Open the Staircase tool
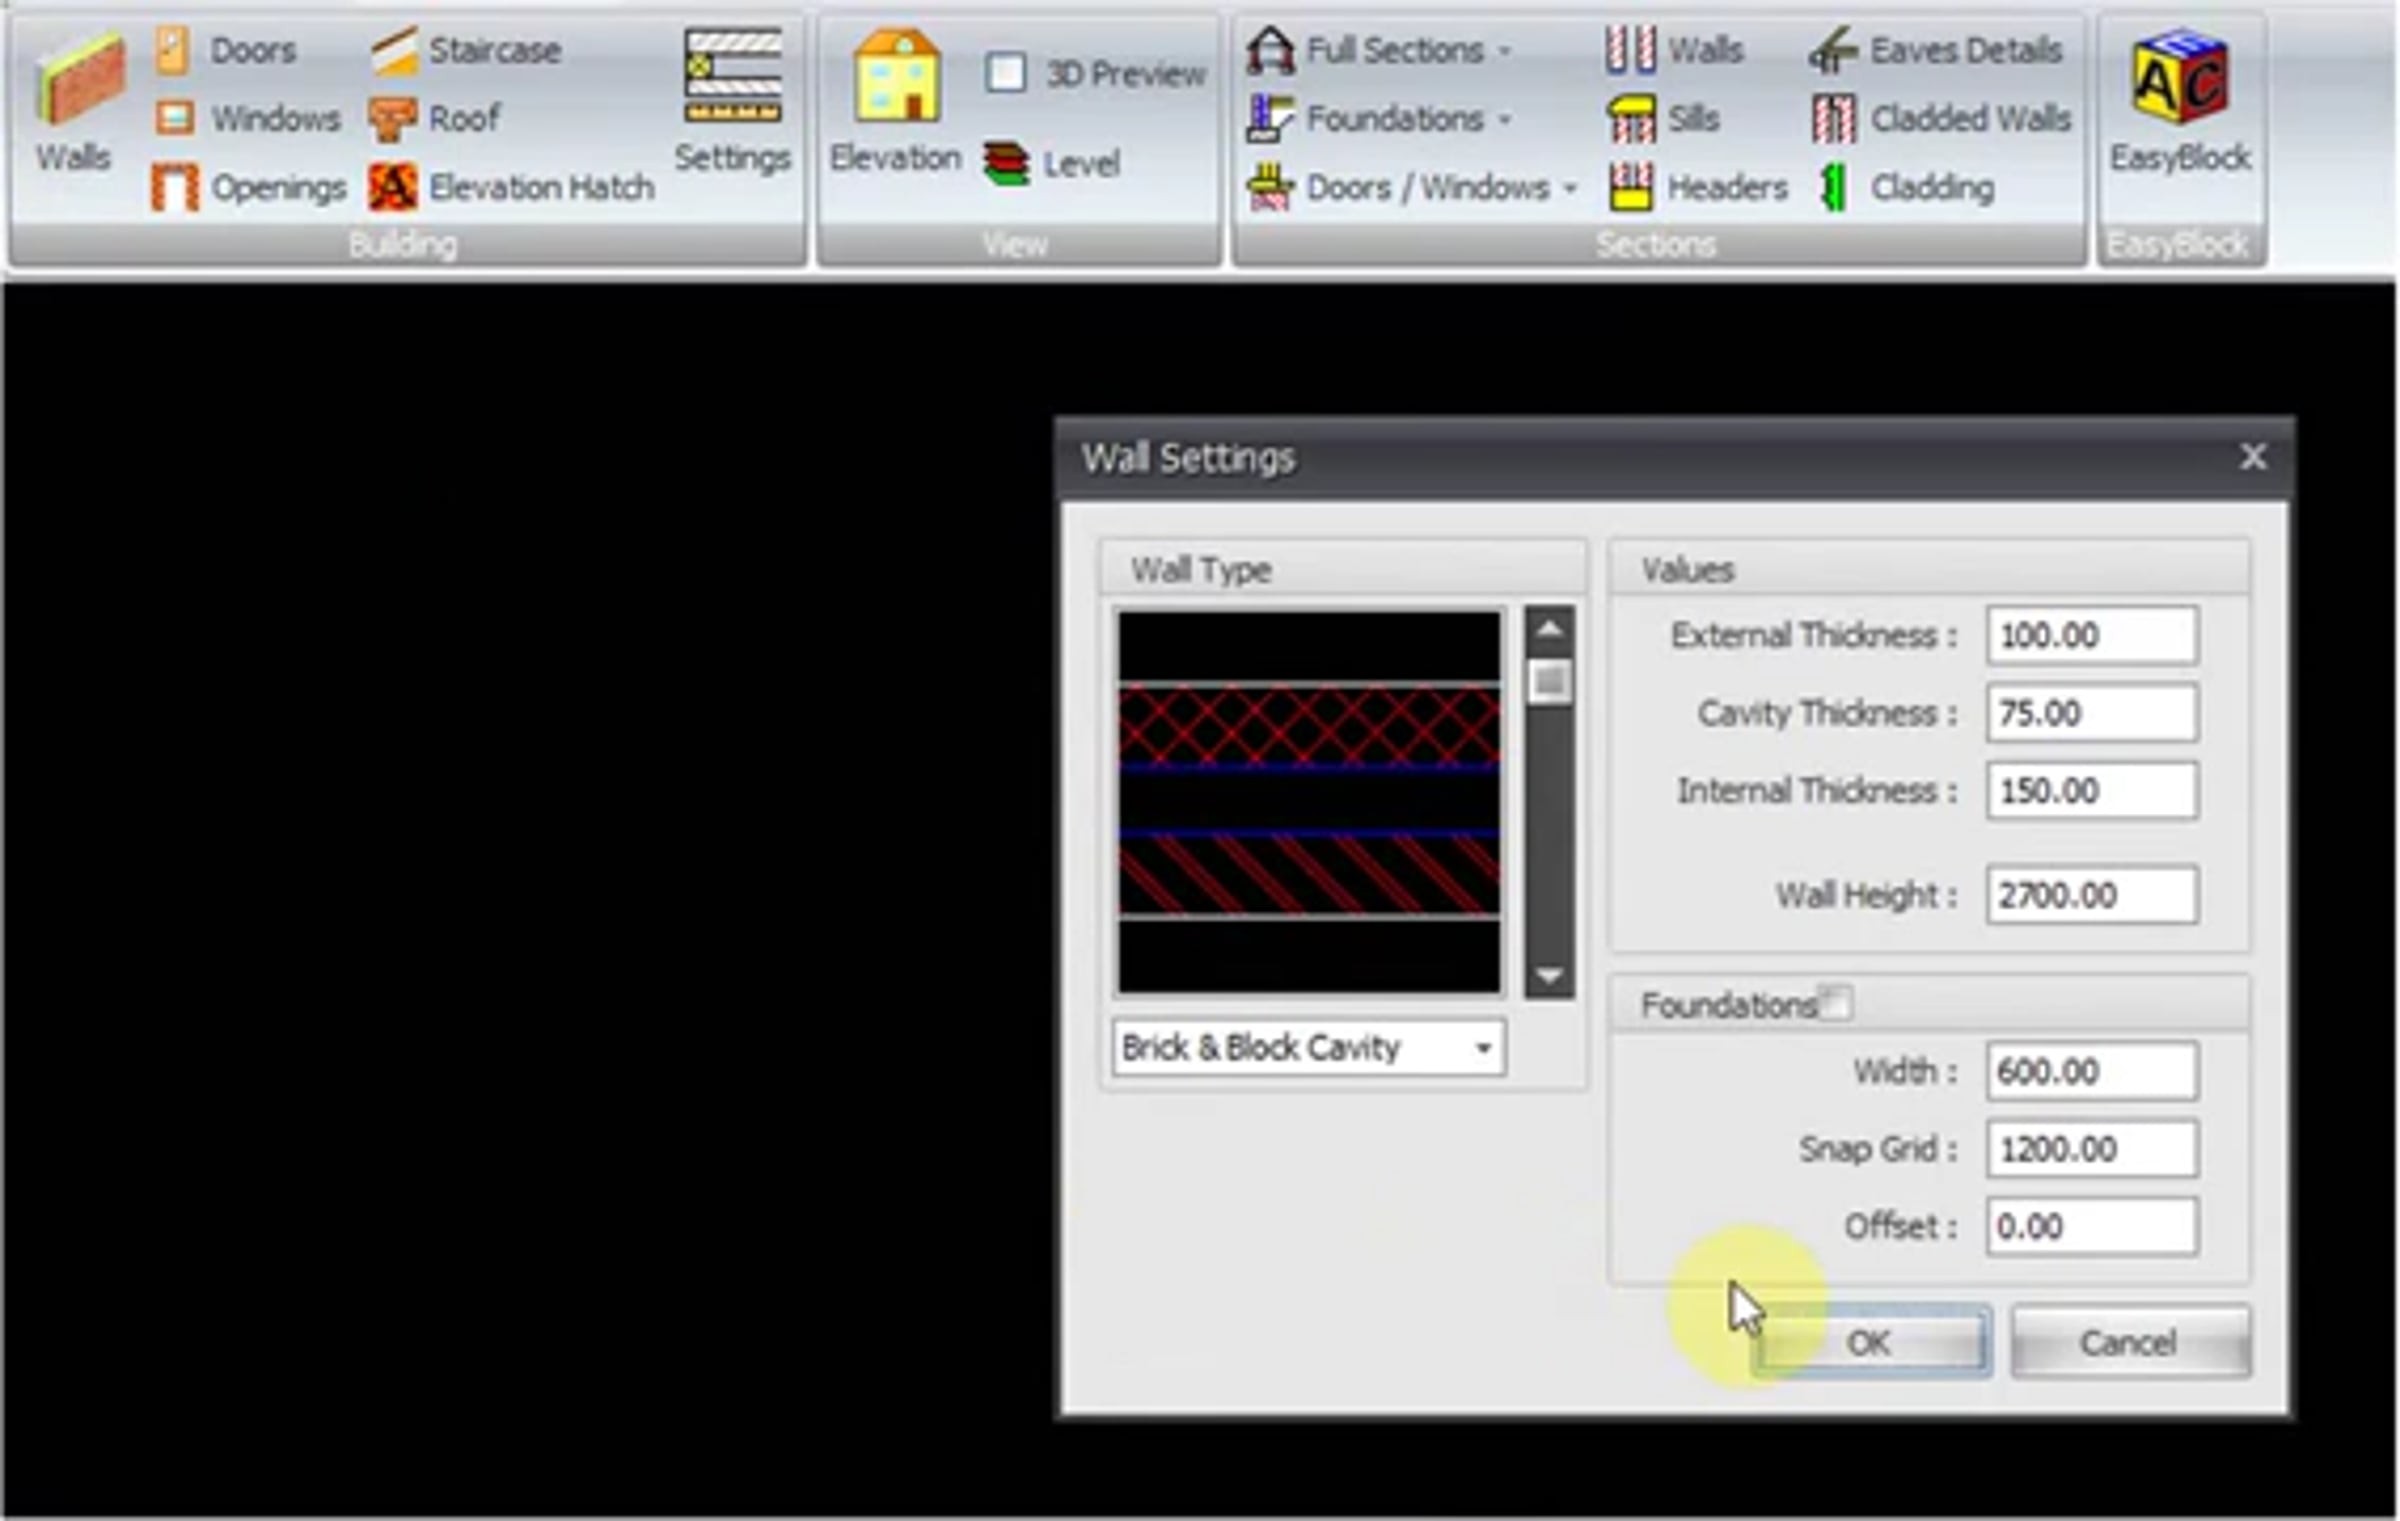This screenshot has height=1521, width=2400. pos(466,51)
